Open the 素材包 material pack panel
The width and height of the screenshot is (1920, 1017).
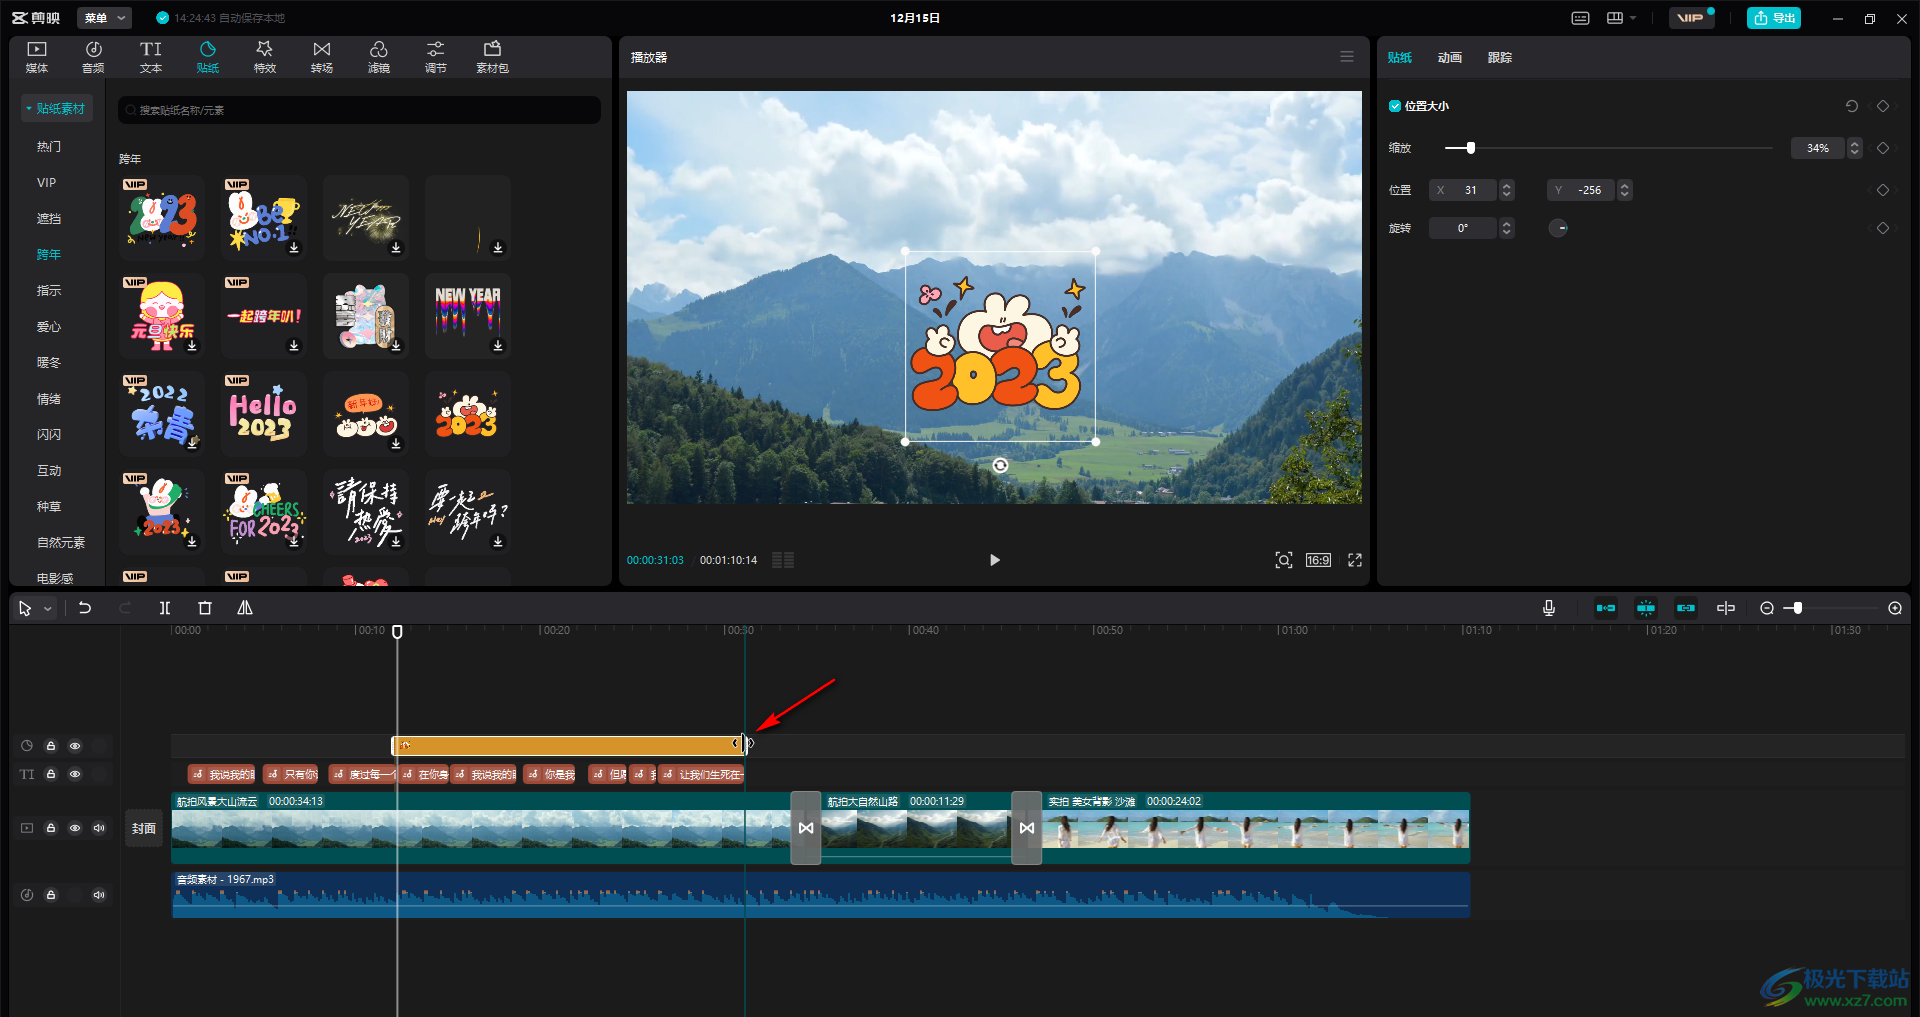(492, 57)
